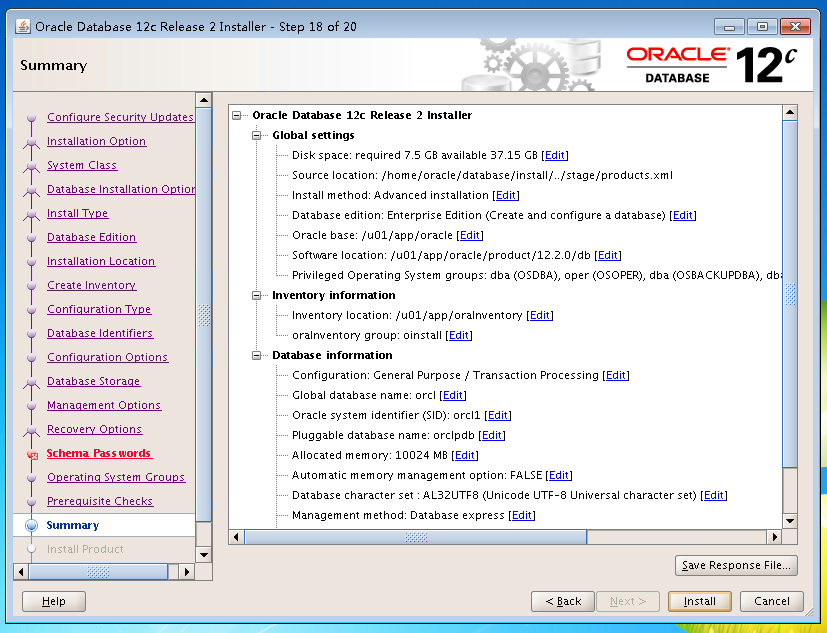This screenshot has height=633, width=827.
Task: Go to the Schema Passwords step
Action: tap(99, 453)
